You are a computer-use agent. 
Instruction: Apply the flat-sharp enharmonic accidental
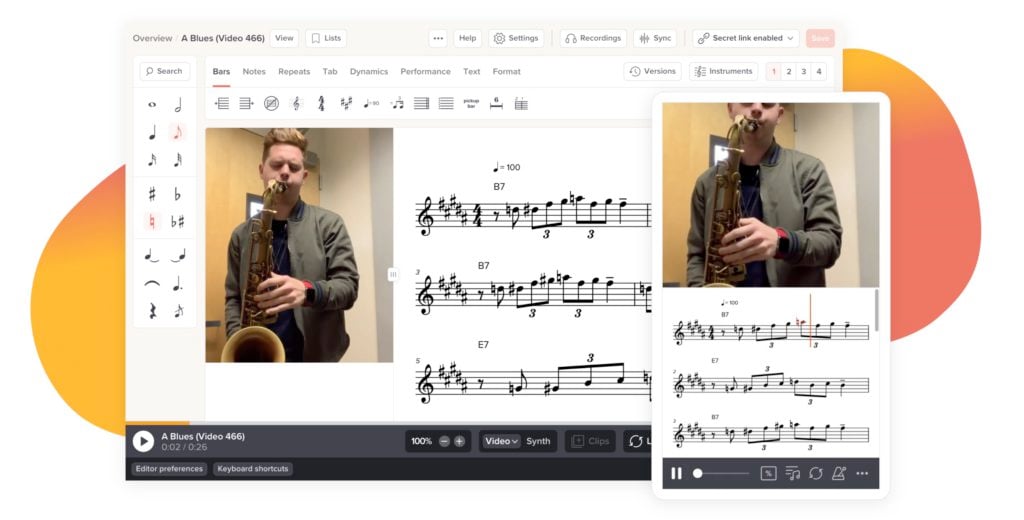click(x=178, y=221)
